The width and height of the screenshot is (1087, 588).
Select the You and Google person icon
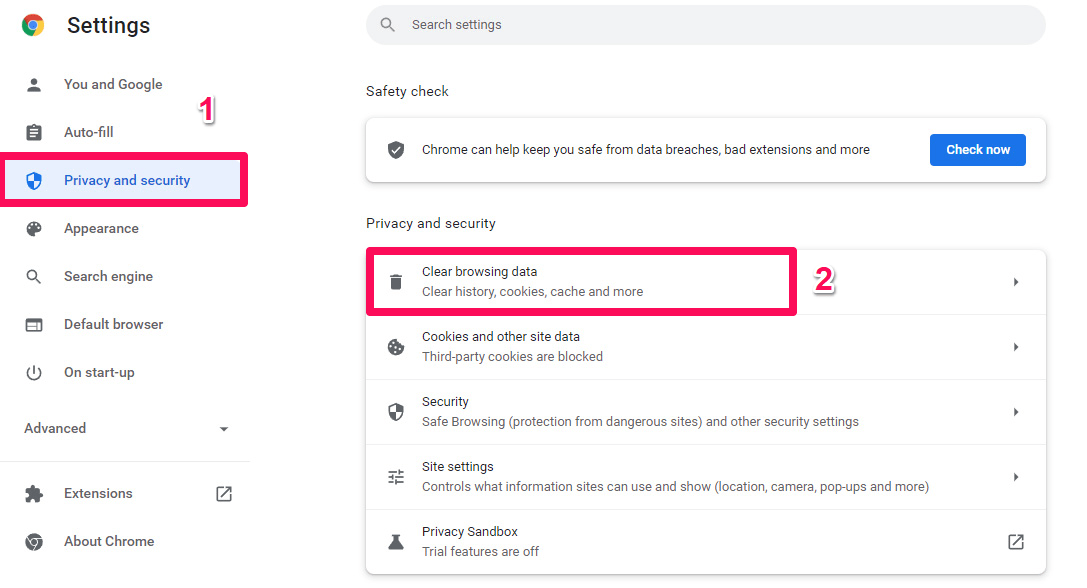tap(34, 84)
